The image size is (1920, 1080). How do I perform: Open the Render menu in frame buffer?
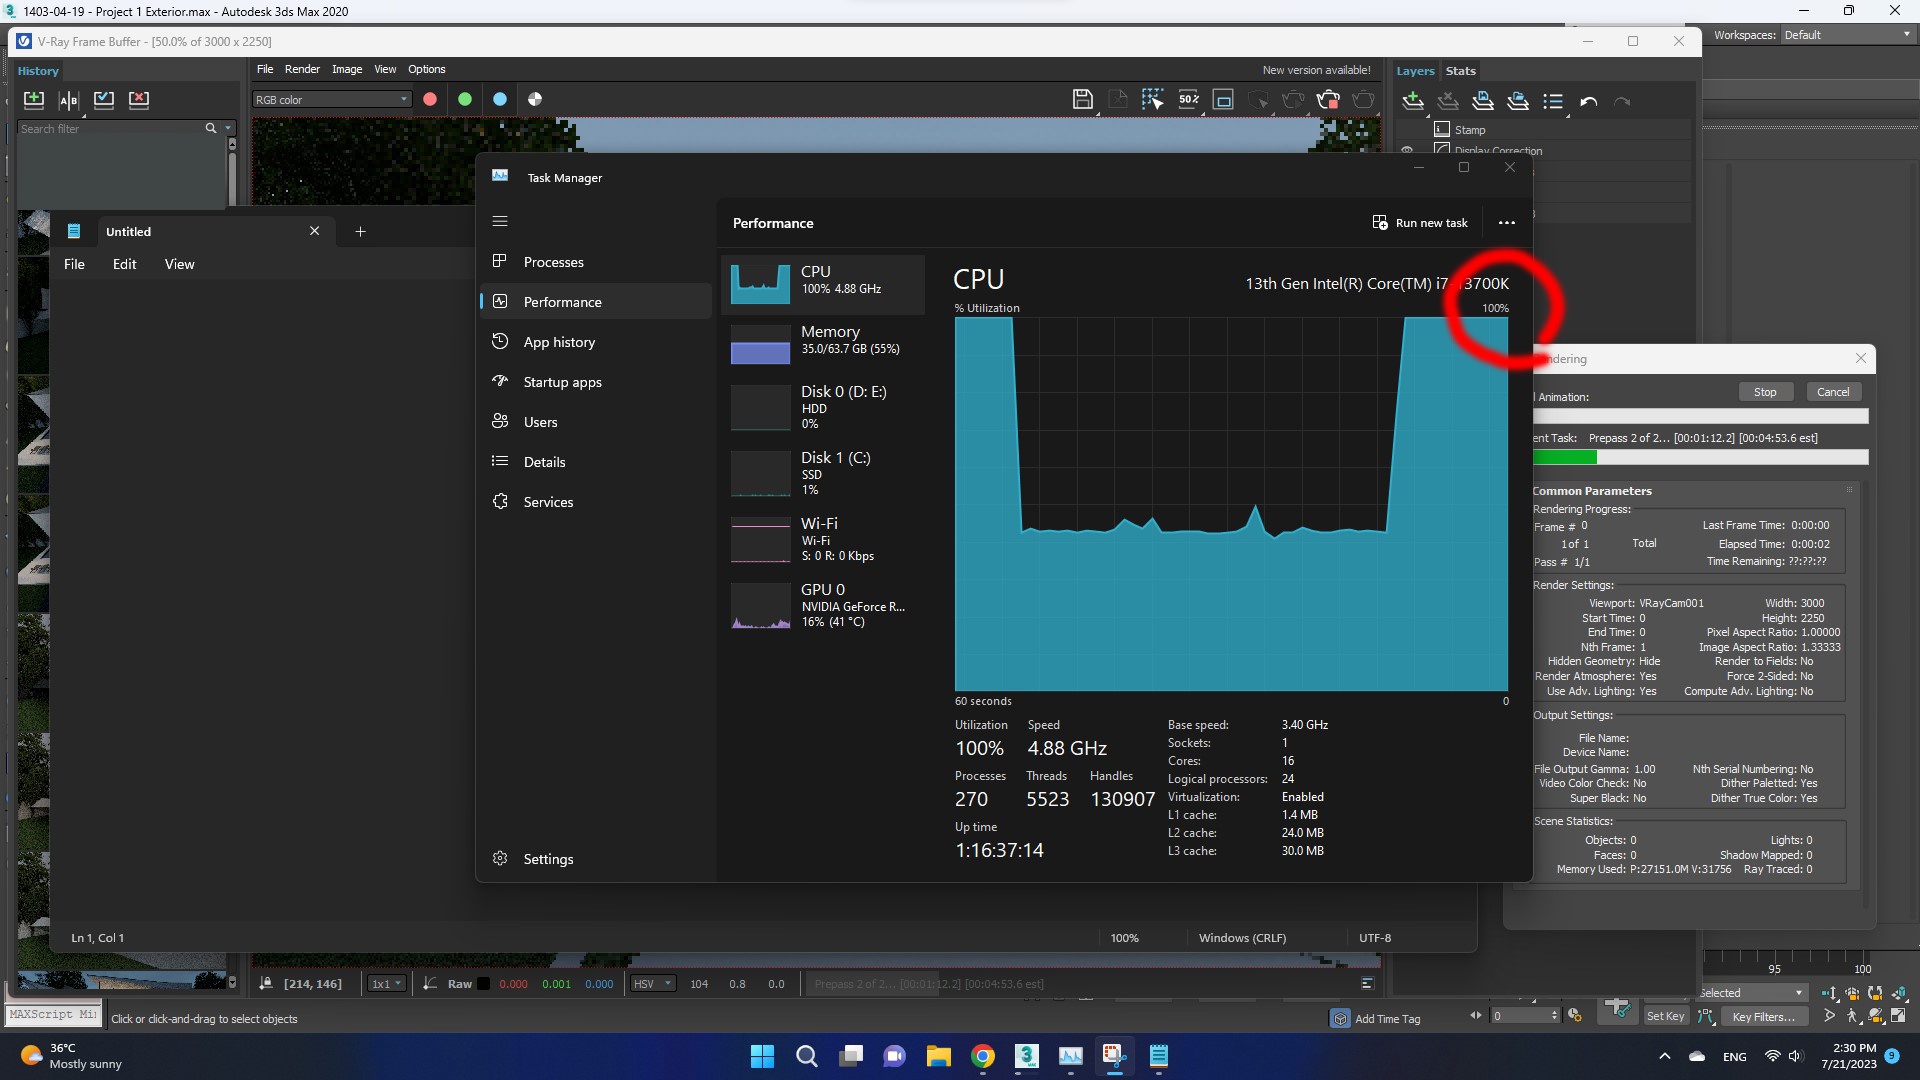tap(302, 69)
